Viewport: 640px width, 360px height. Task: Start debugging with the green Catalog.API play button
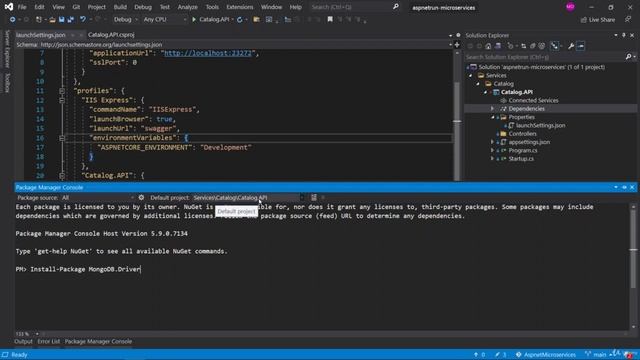pos(194,19)
